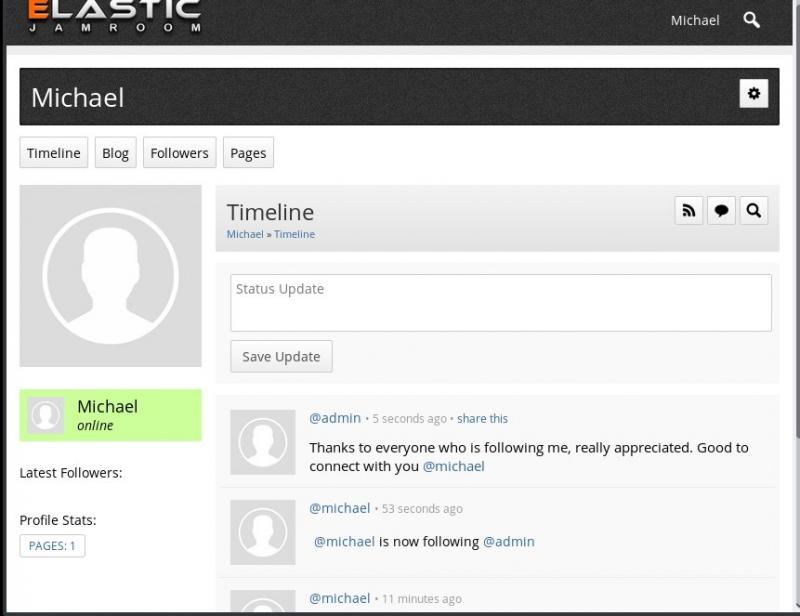Open the Pages tab
This screenshot has width=800, height=616.
coord(248,153)
